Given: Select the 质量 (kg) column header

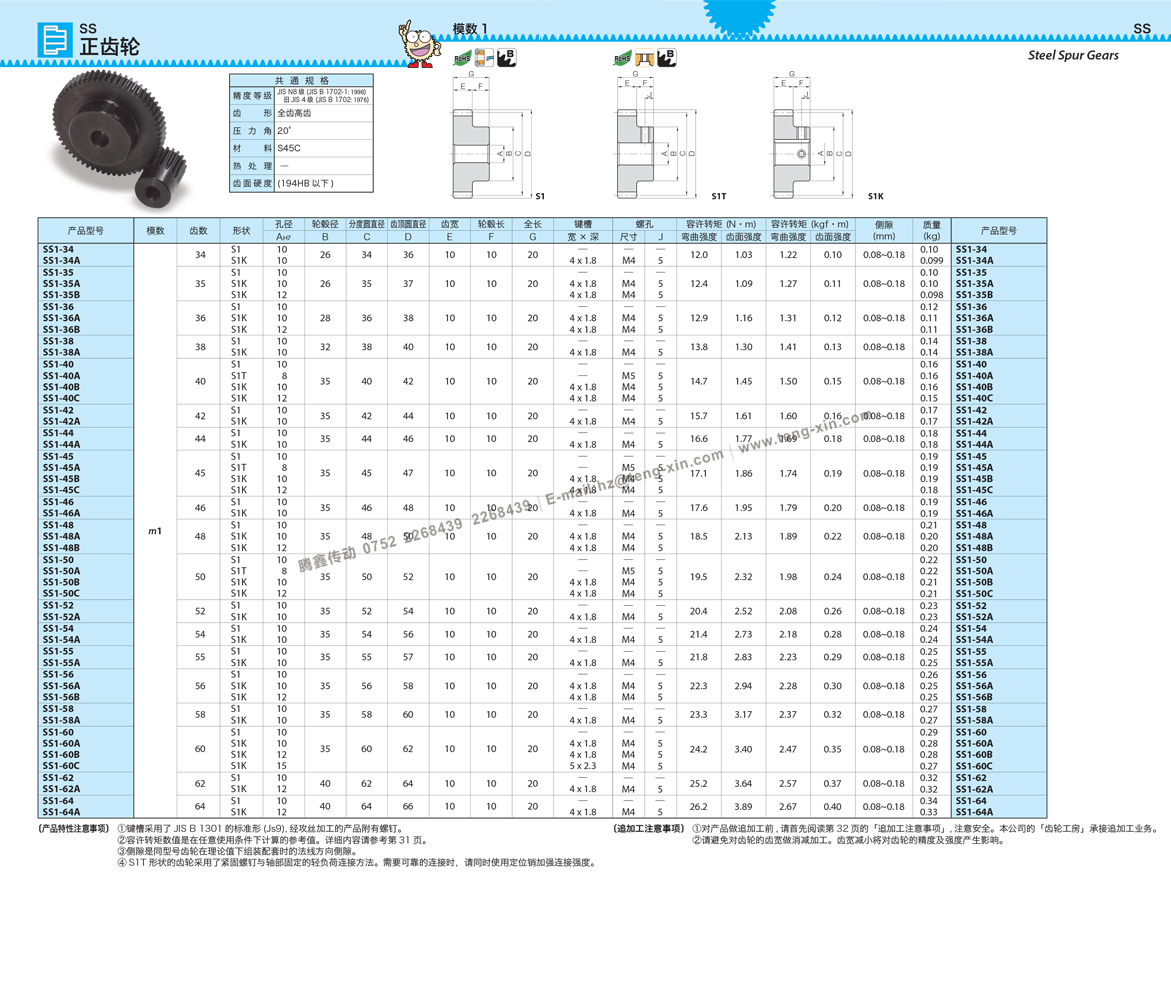Looking at the screenshot, I should point(931,231).
